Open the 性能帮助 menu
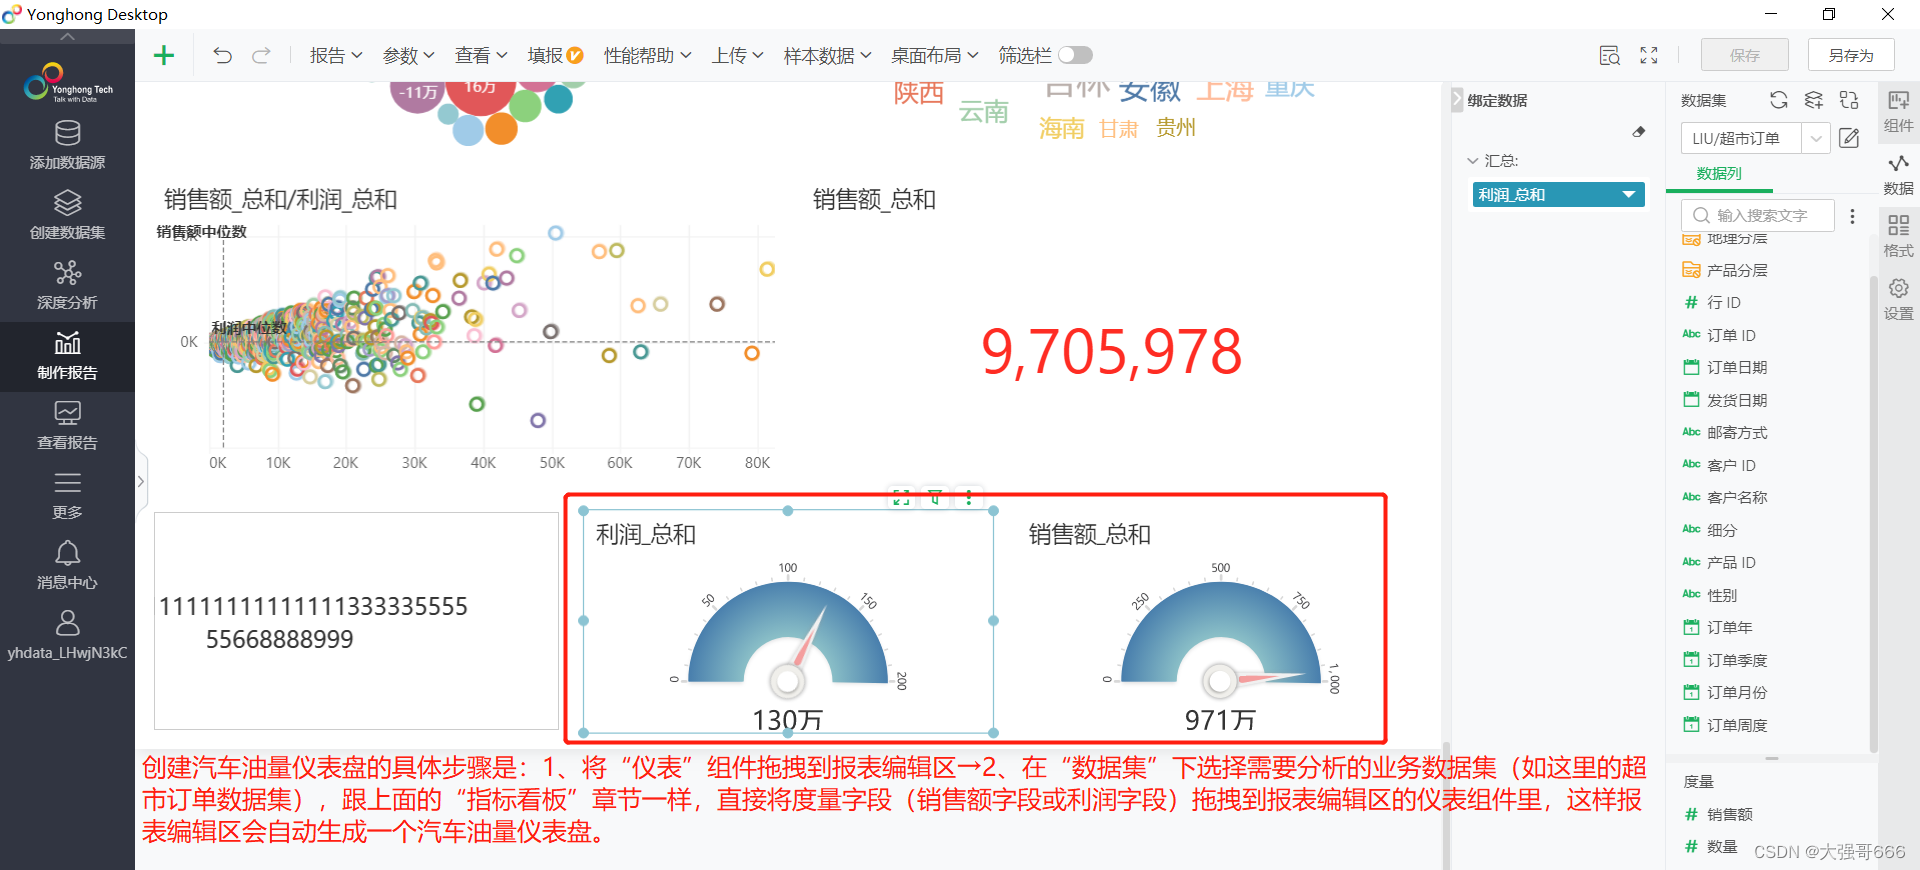The image size is (1920, 870). pos(647,56)
